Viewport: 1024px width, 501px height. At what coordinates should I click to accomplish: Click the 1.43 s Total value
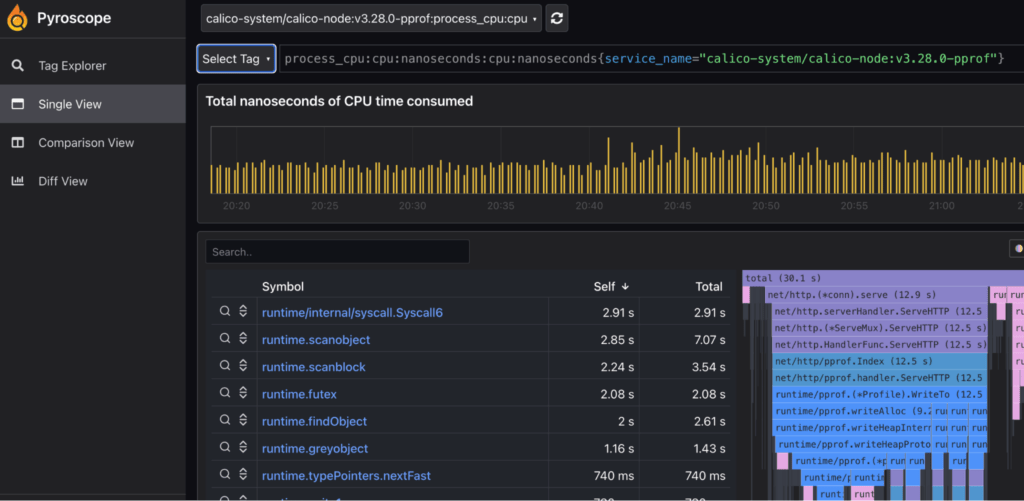pyautogui.click(x=709, y=449)
